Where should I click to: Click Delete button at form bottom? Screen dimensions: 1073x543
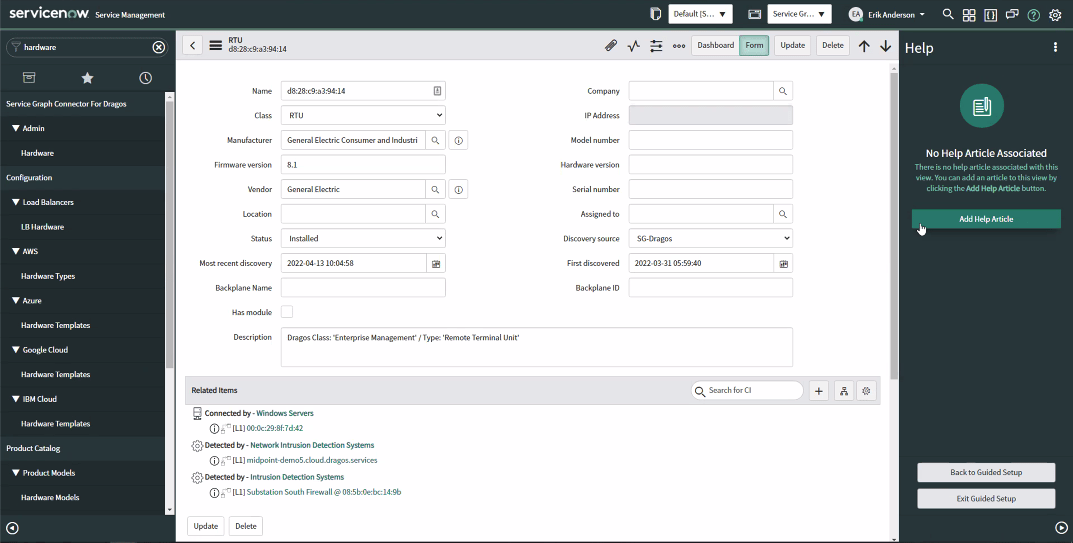(x=246, y=526)
